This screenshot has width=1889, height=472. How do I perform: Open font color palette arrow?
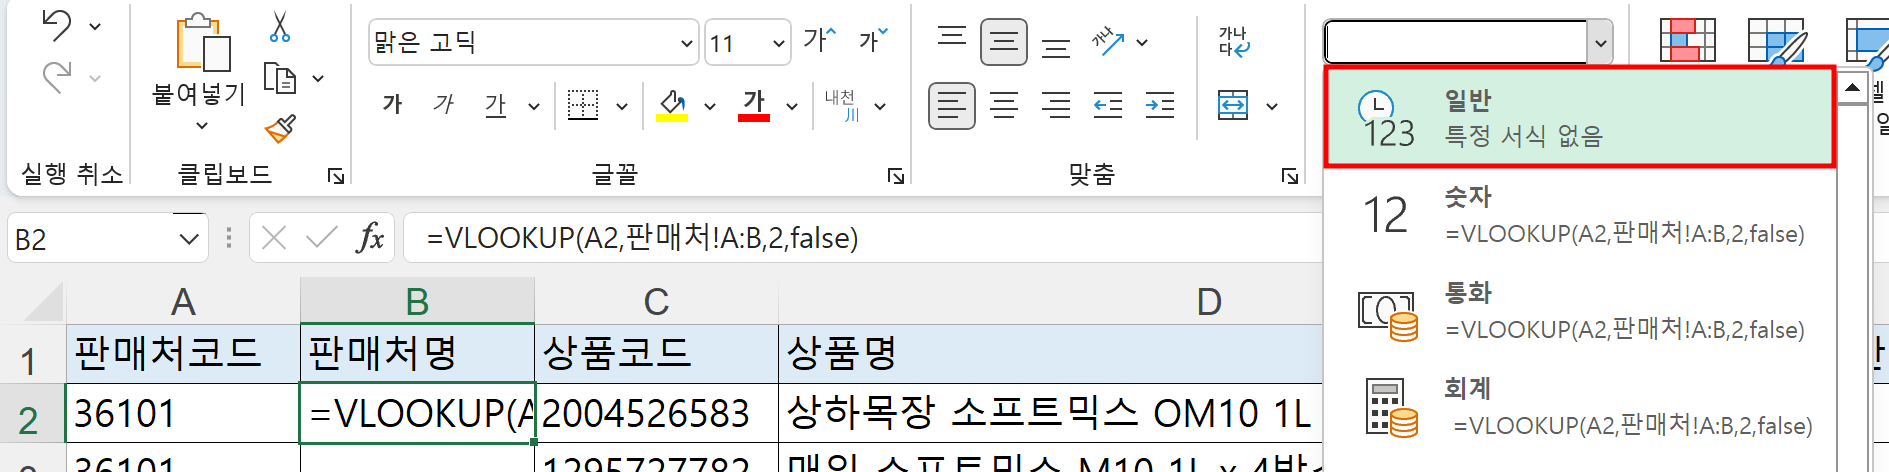coord(791,106)
